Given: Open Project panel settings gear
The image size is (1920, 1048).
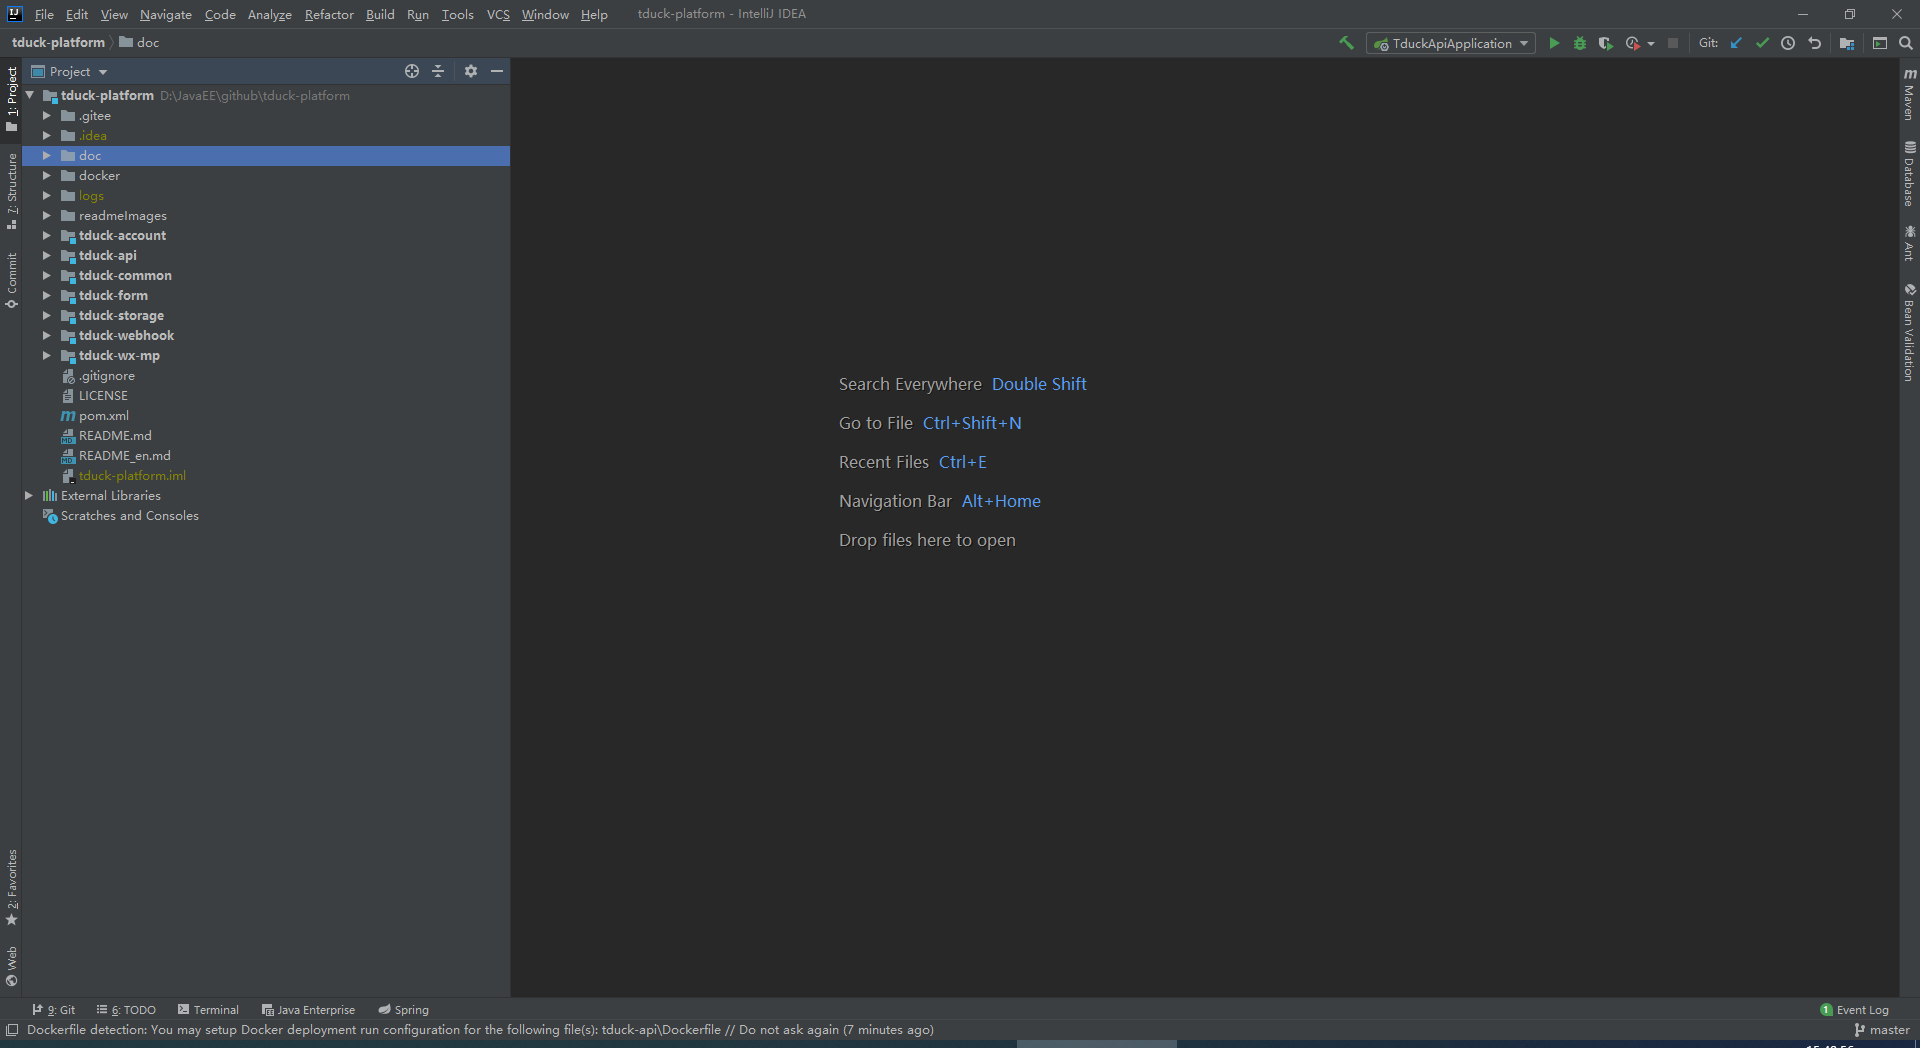Looking at the screenshot, I should click(471, 71).
